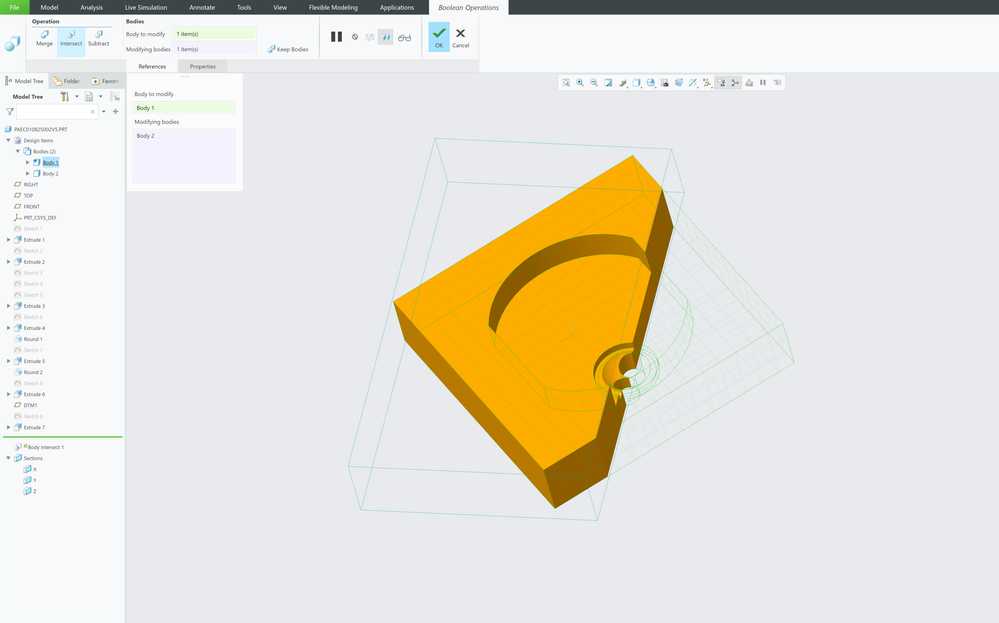Click the Model Tree settings hammer icon
The image size is (999, 623).
tap(64, 97)
